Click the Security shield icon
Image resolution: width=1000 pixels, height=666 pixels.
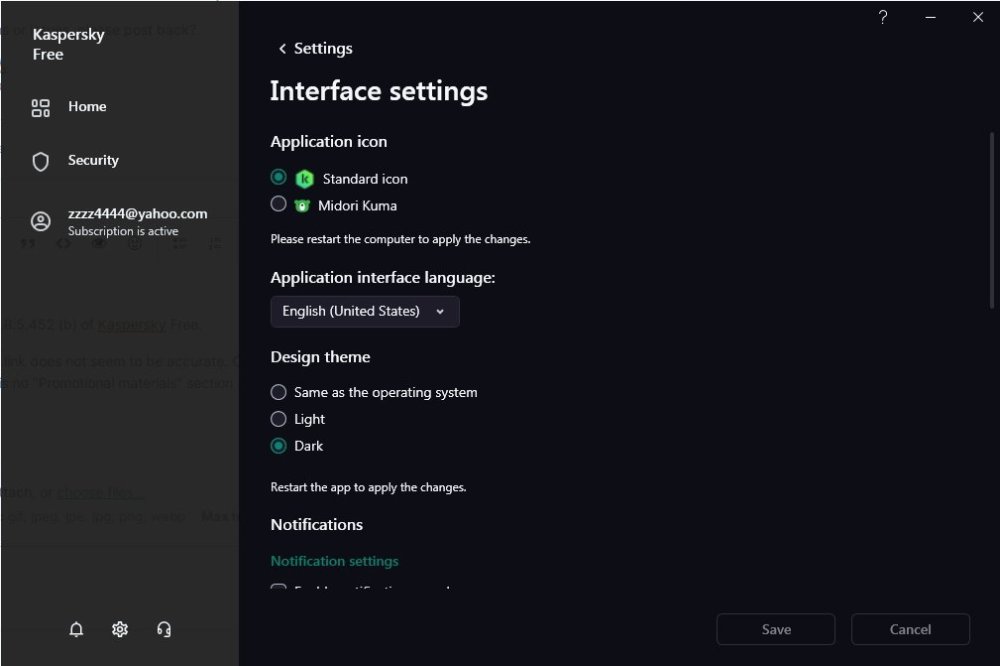pyautogui.click(x=41, y=161)
